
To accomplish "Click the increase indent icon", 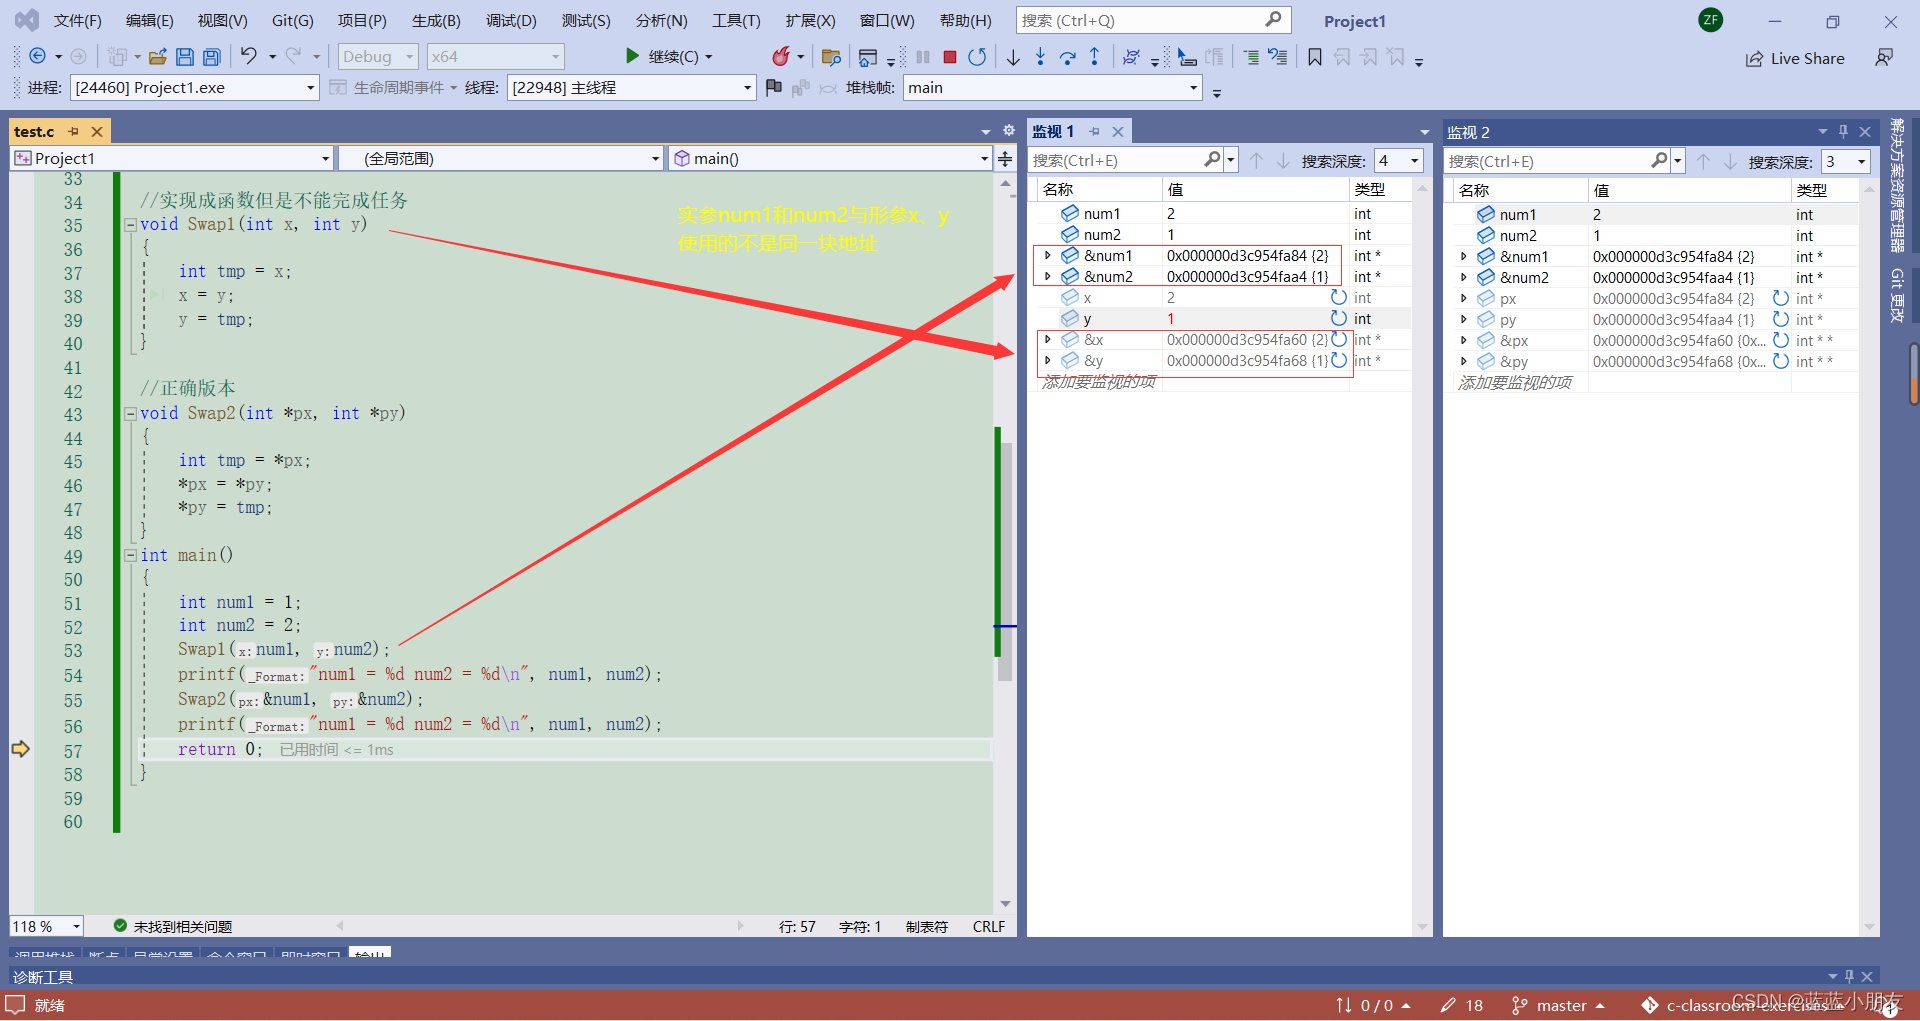I will pyautogui.click(x=1251, y=57).
